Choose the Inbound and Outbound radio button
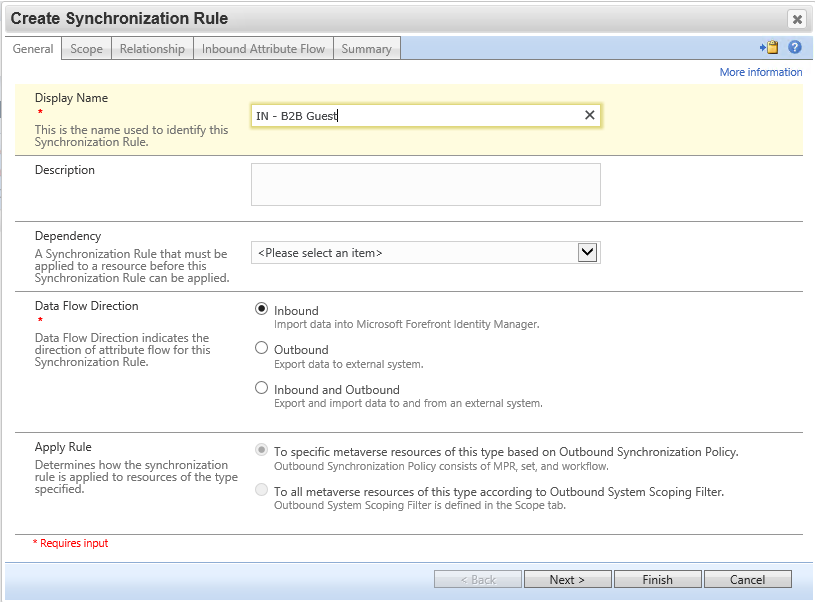This screenshot has width=815, height=602. point(261,388)
